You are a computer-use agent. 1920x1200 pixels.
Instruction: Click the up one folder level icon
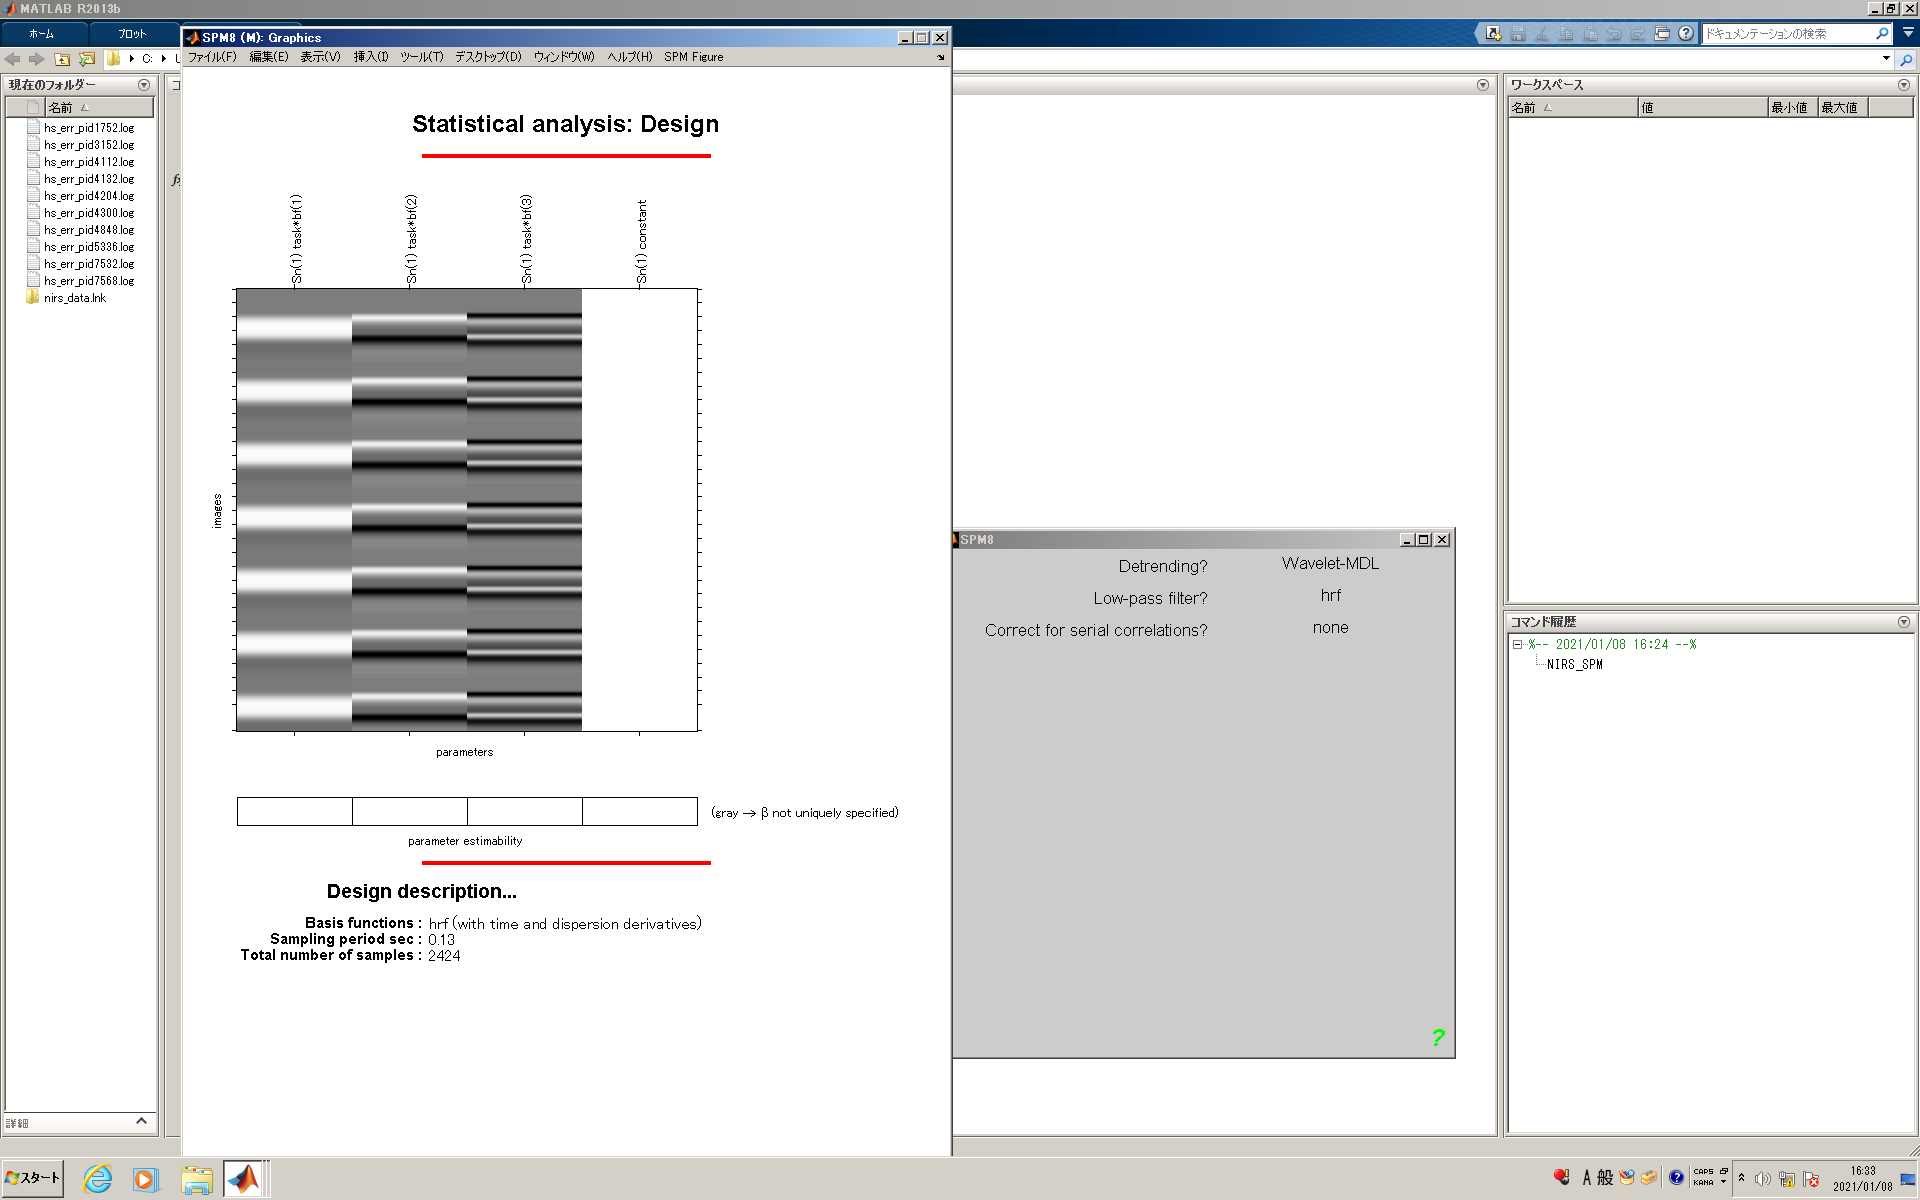(62, 59)
